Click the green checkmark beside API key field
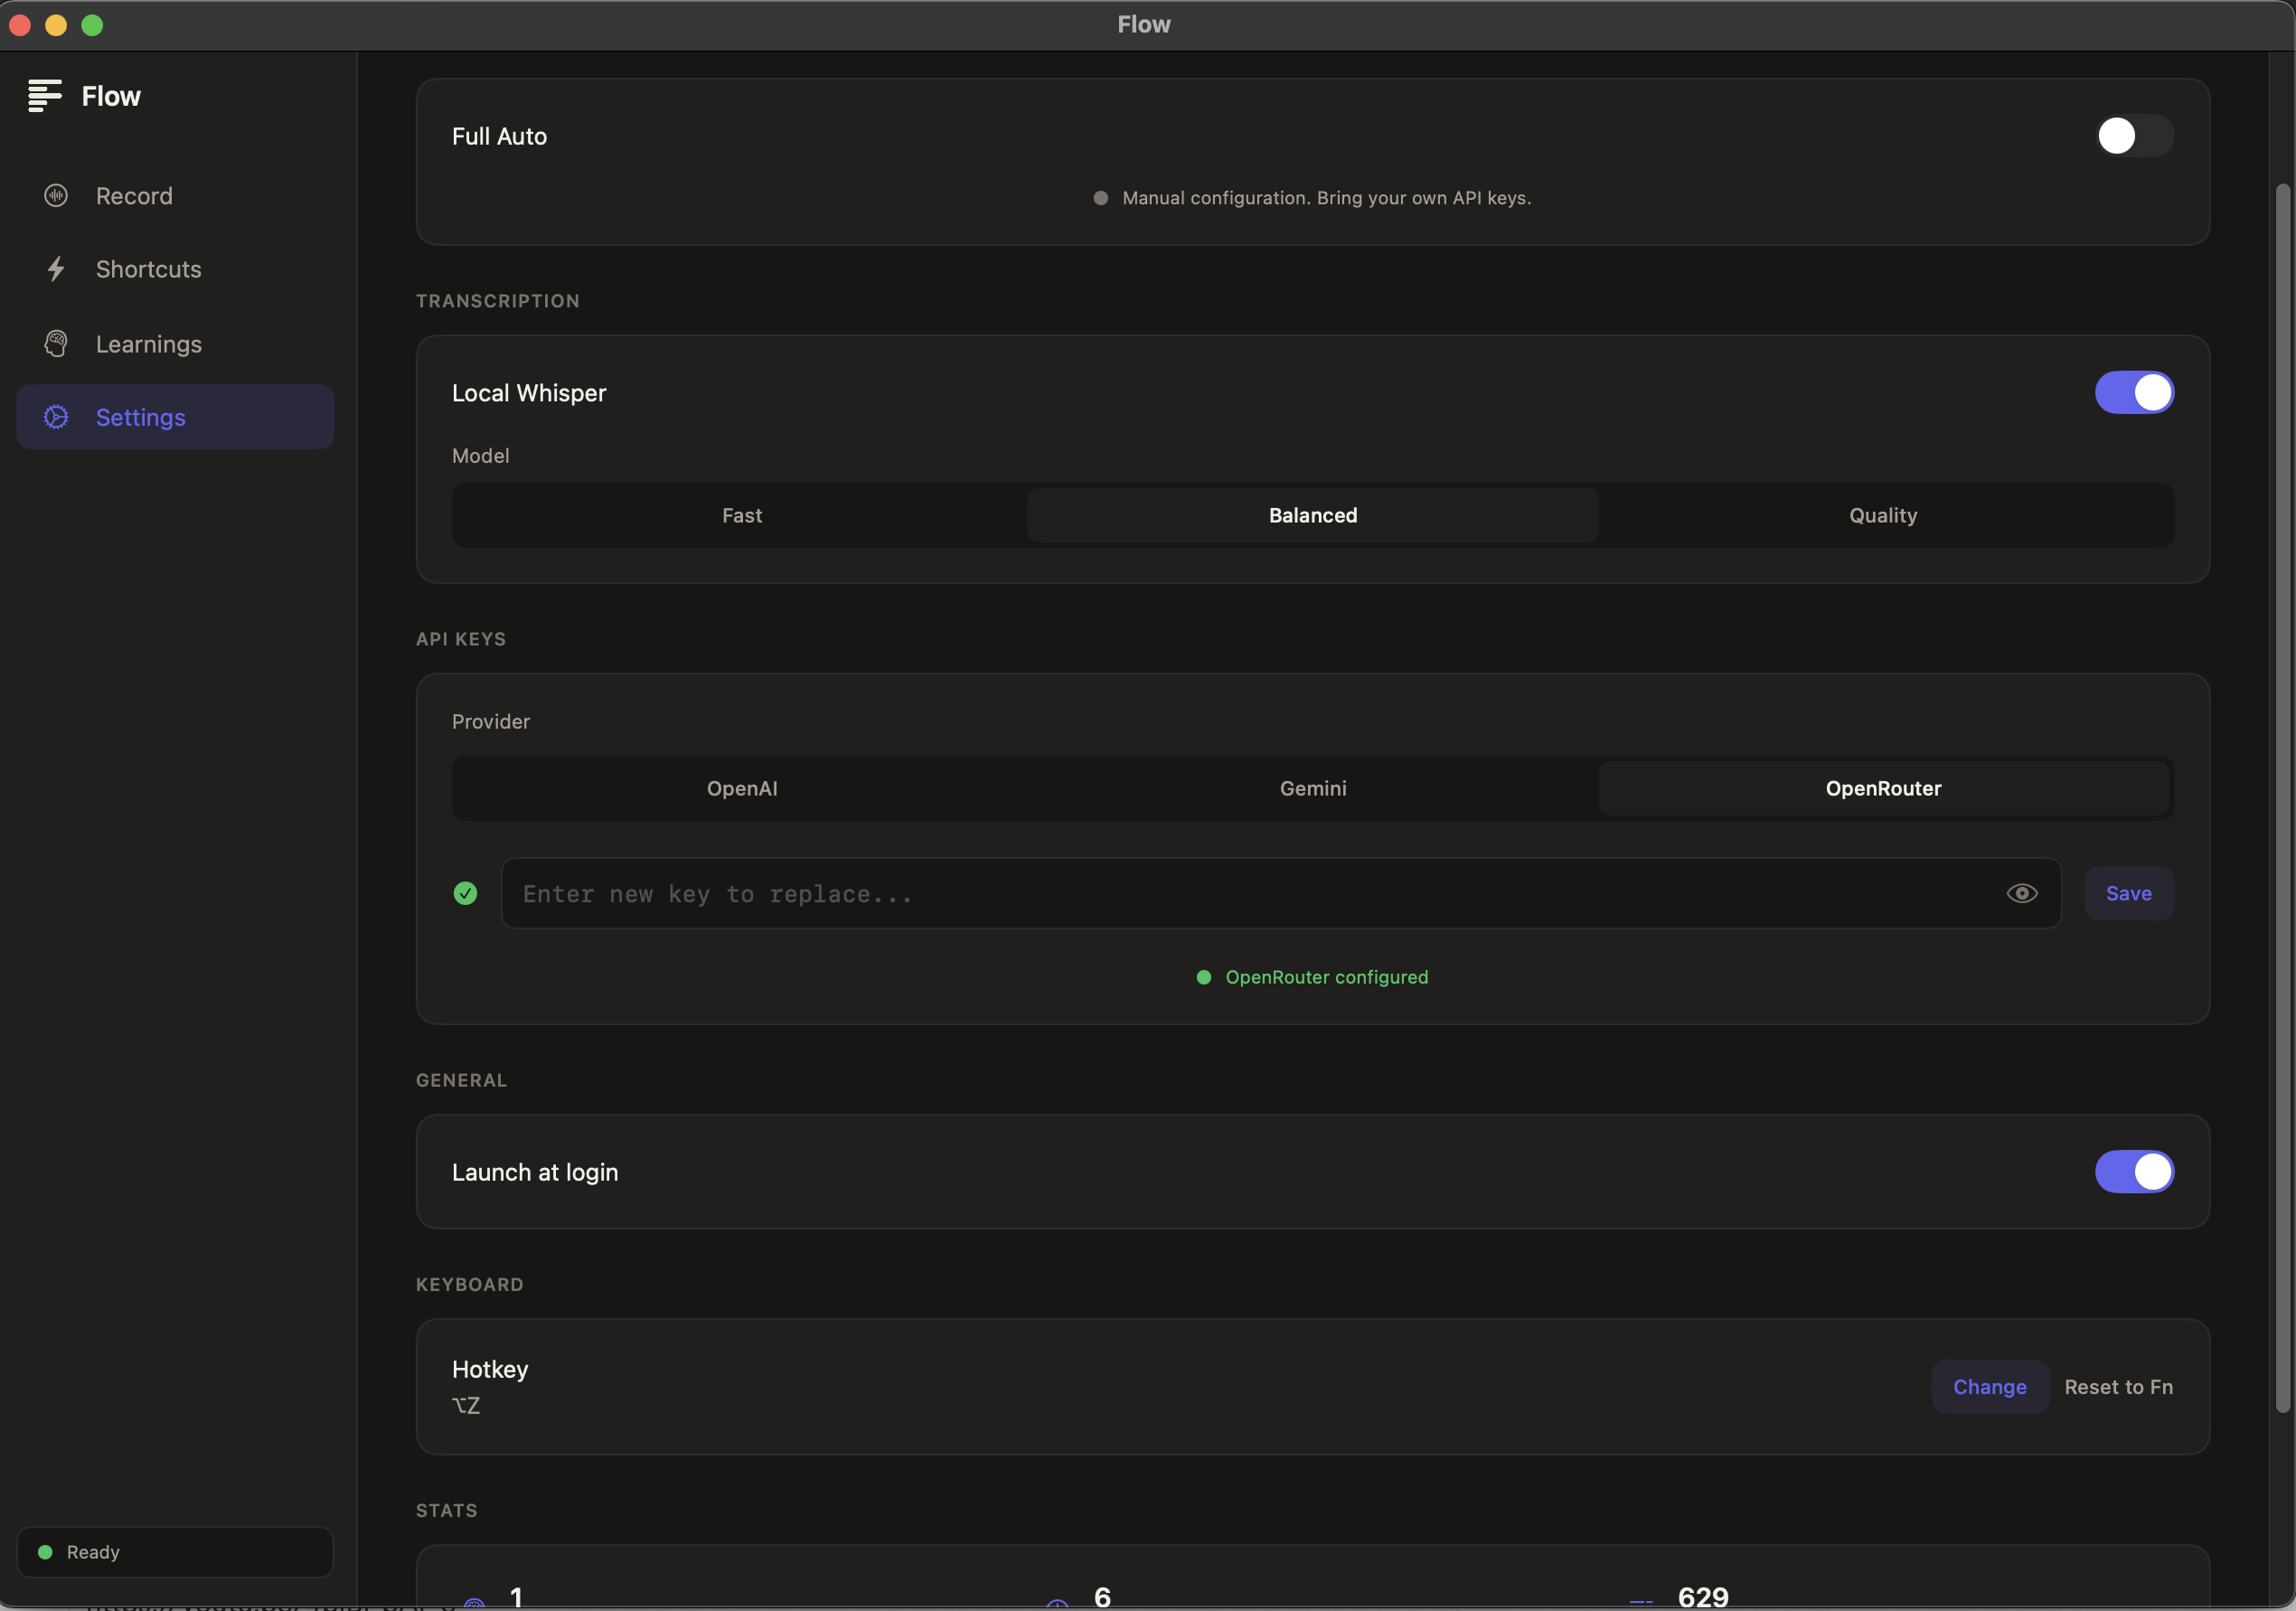 (465, 893)
